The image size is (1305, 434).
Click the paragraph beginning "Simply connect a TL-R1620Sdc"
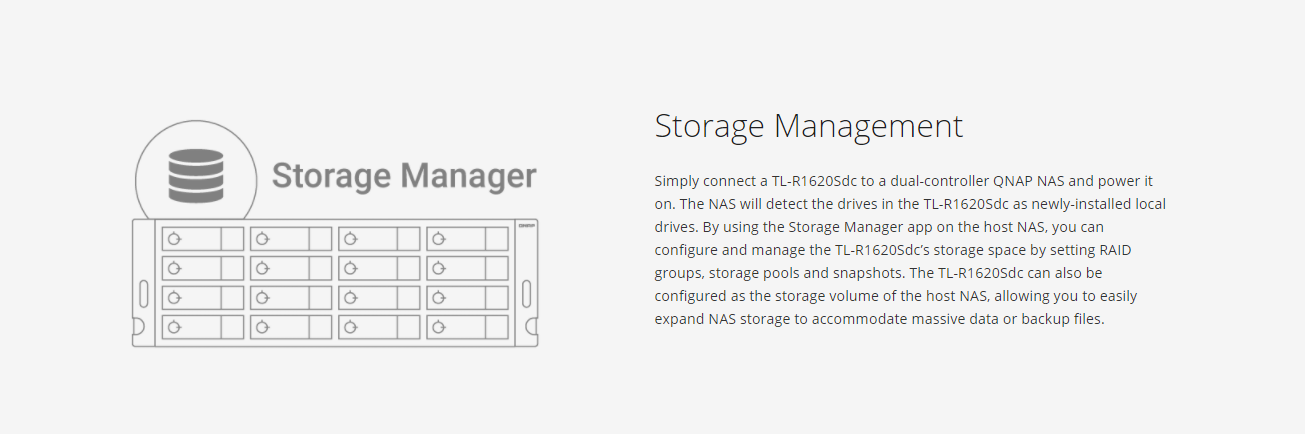(910, 250)
